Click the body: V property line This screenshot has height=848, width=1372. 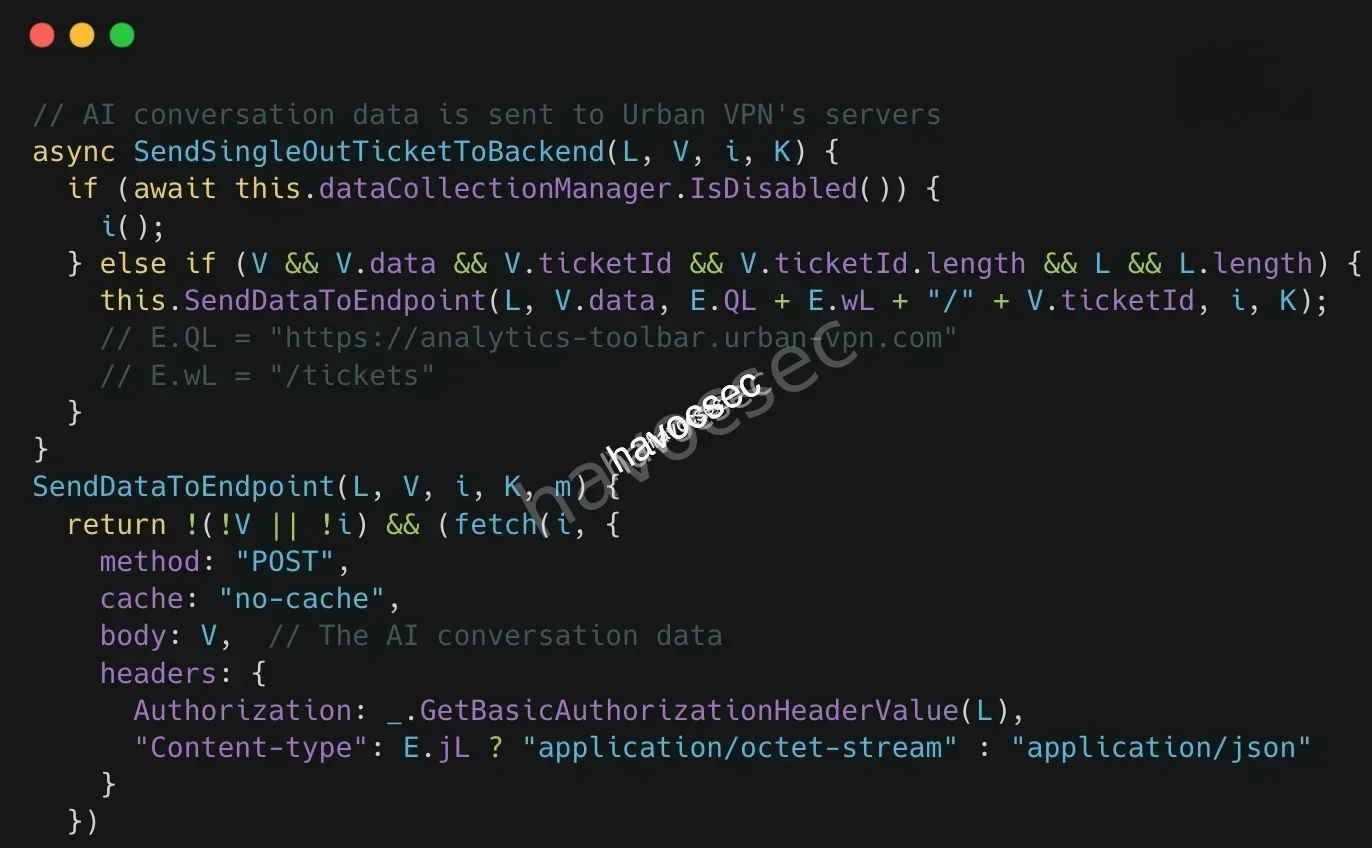click(x=166, y=636)
